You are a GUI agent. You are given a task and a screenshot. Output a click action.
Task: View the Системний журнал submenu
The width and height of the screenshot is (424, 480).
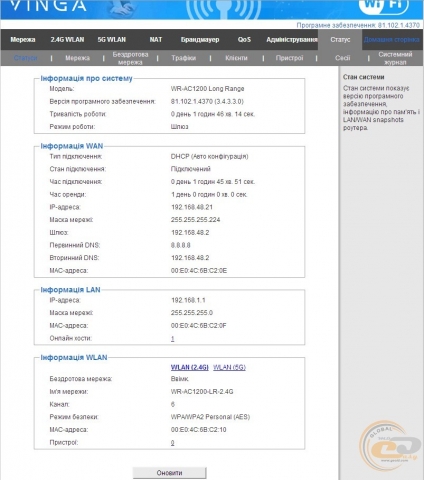point(395,58)
